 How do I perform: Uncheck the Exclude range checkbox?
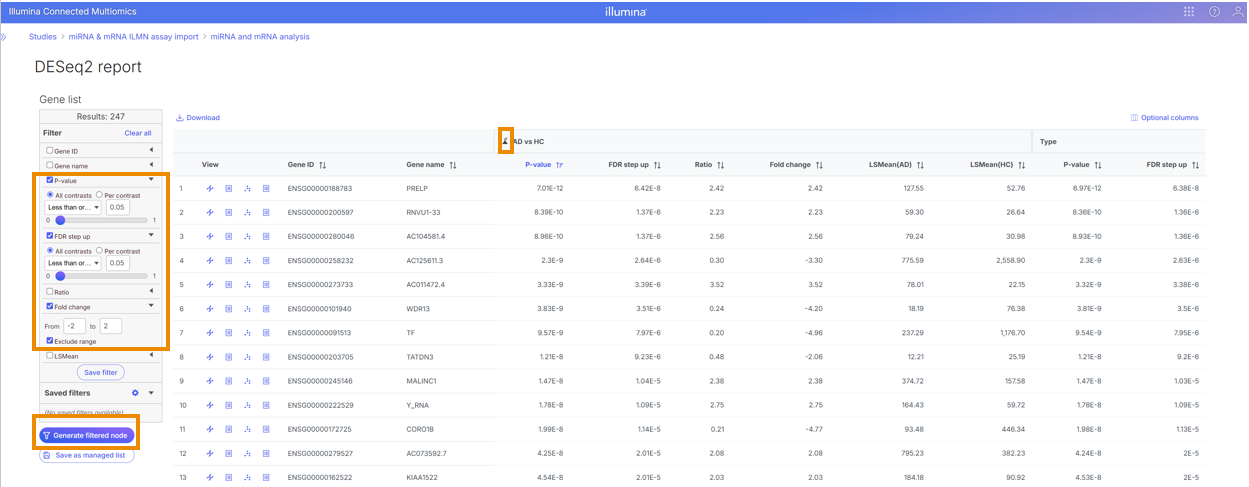pos(50,341)
